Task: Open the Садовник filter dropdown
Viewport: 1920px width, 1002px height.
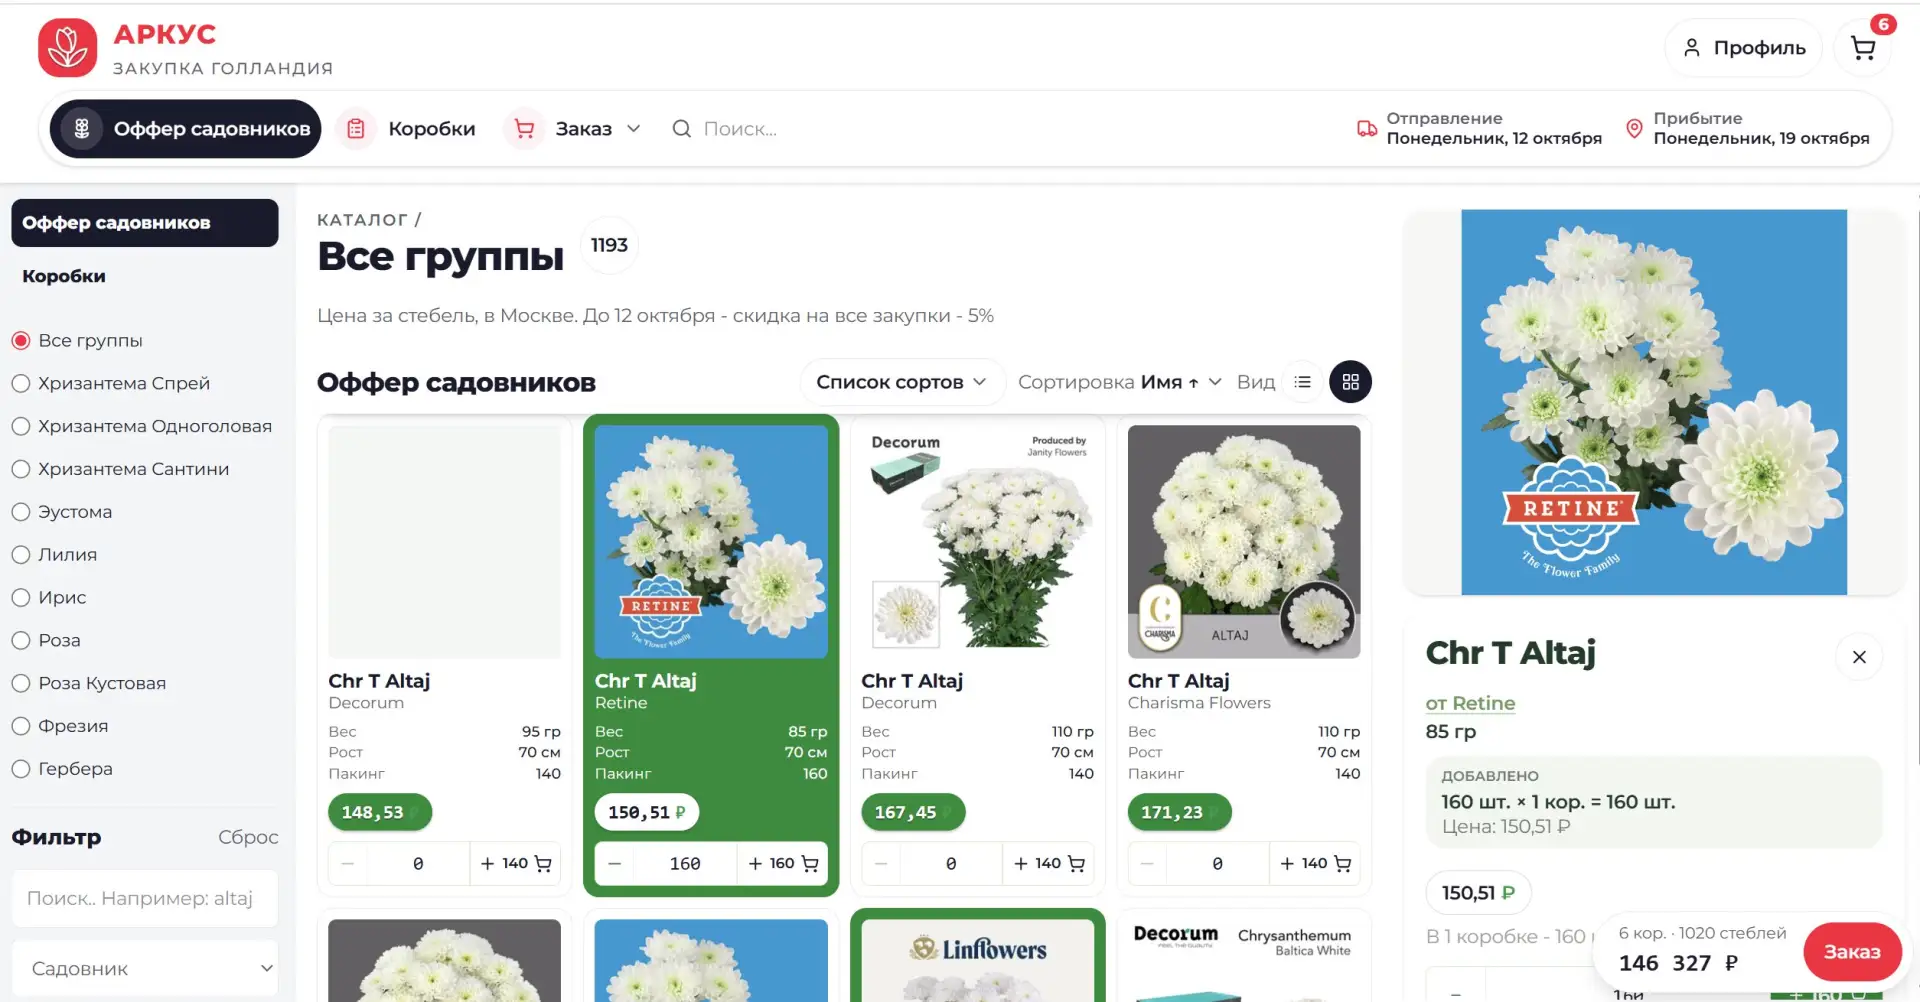Action: tap(145, 969)
